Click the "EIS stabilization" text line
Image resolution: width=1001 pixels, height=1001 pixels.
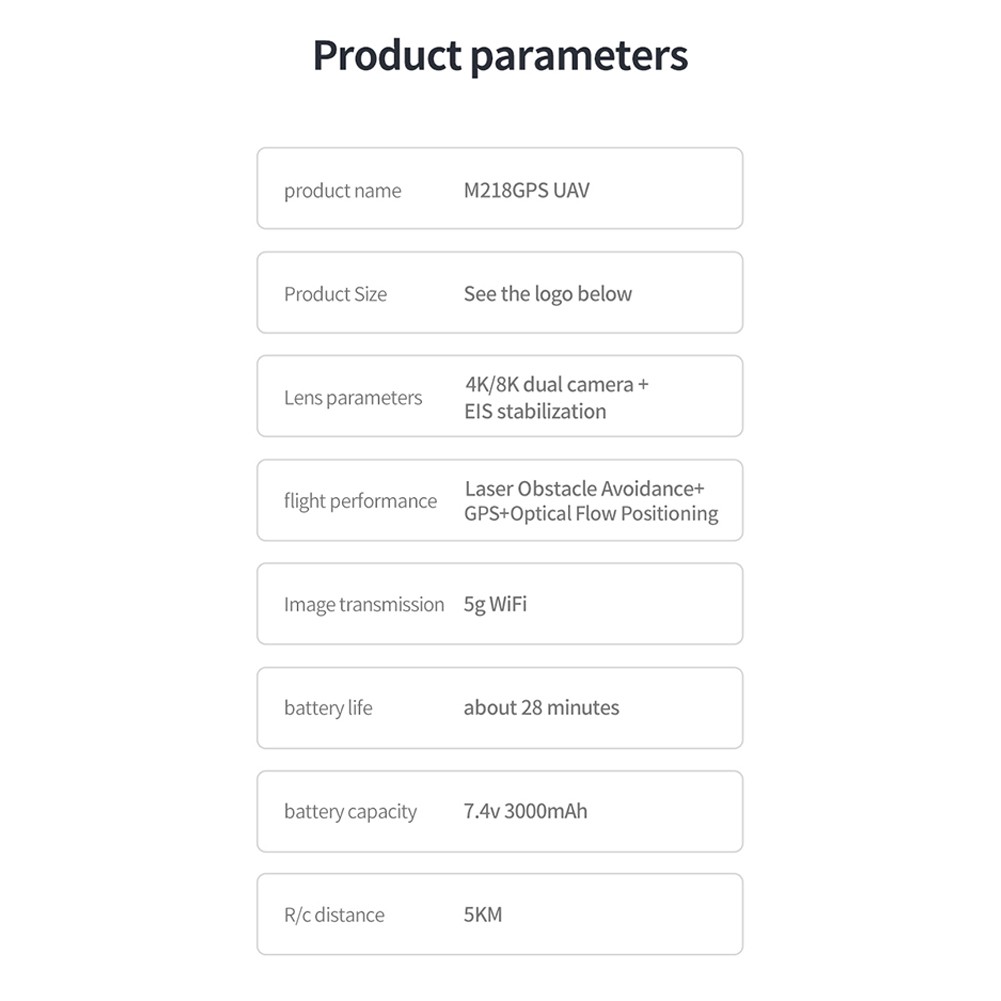click(x=535, y=411)
